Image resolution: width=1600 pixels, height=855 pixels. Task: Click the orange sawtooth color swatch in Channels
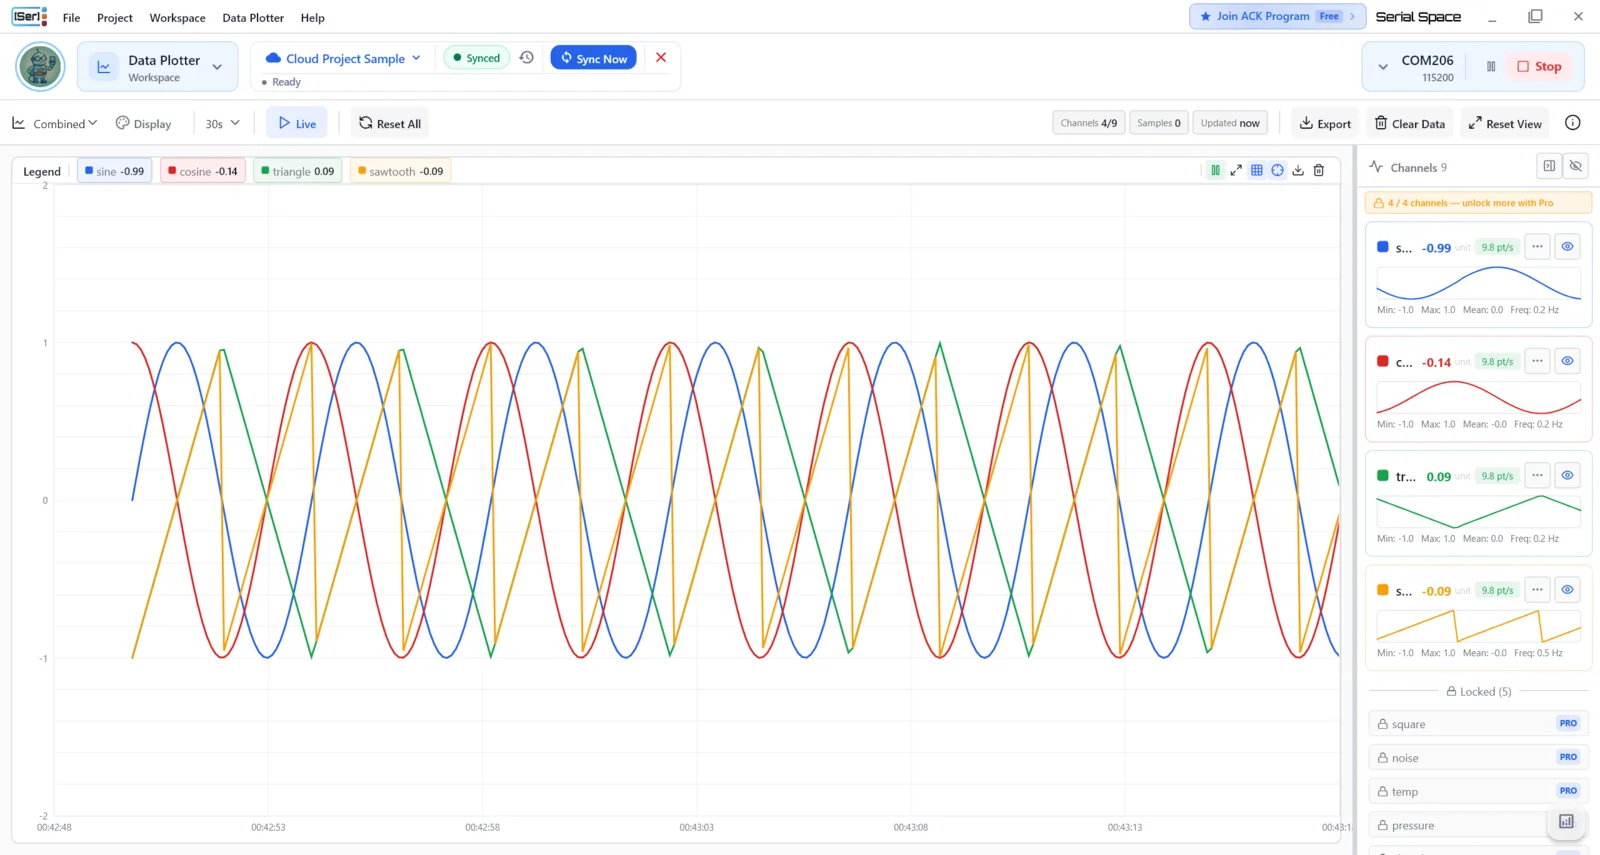click(1383, 590)
